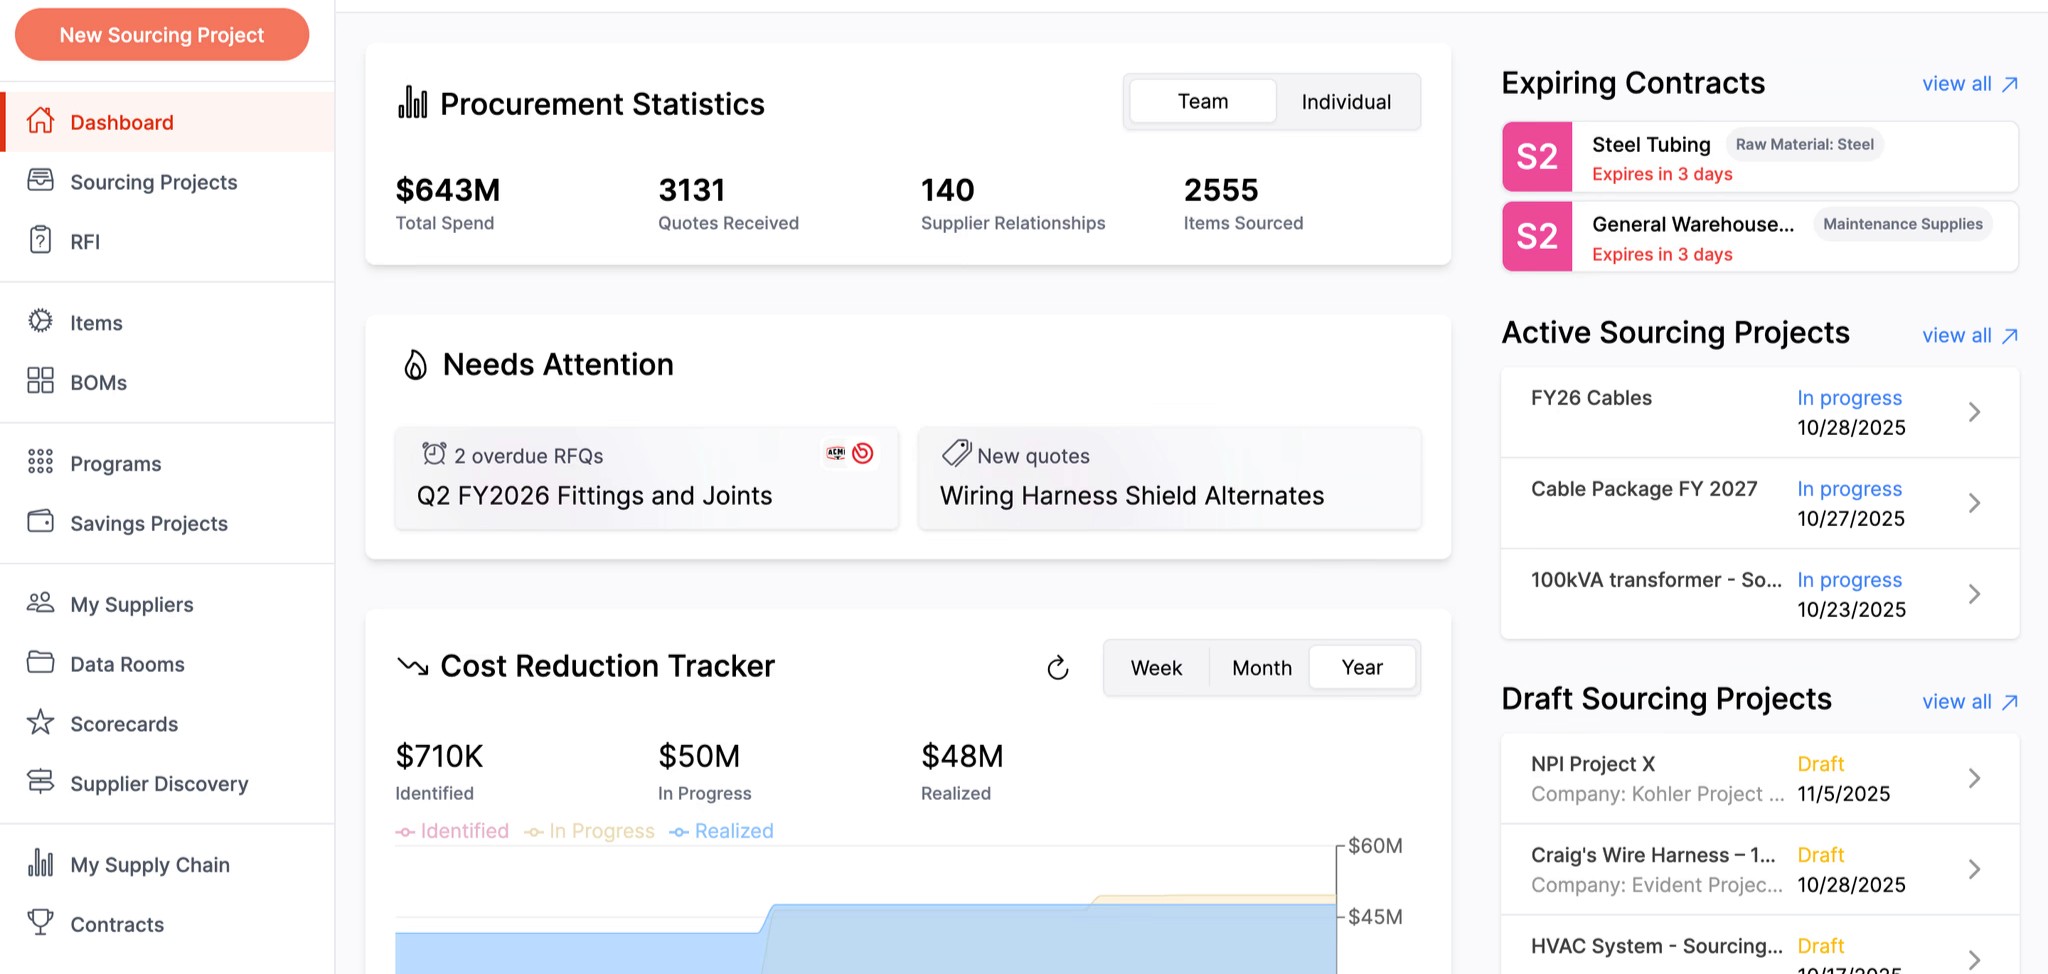Set tracker range to Week
2048x974 pixels.
point(1156,667)
